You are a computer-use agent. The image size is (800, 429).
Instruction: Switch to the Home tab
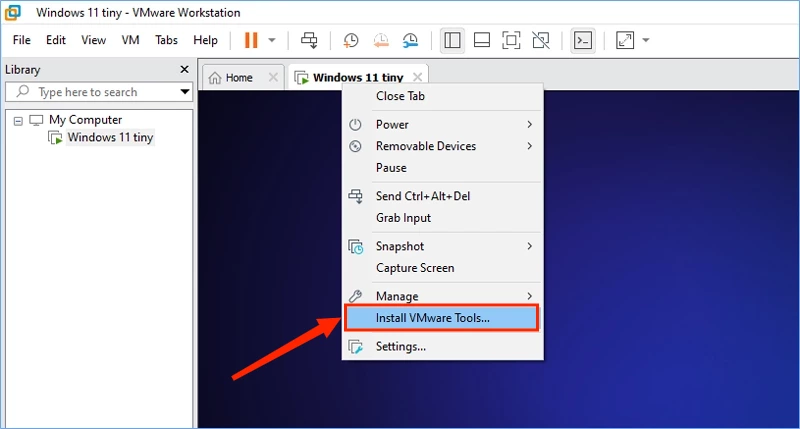pos(239,78)
